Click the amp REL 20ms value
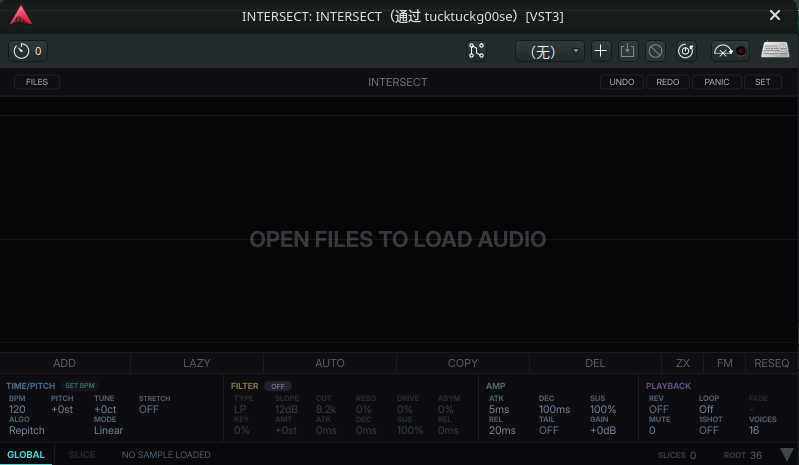The width and height of the screenshot is (799, 465). 502,430
